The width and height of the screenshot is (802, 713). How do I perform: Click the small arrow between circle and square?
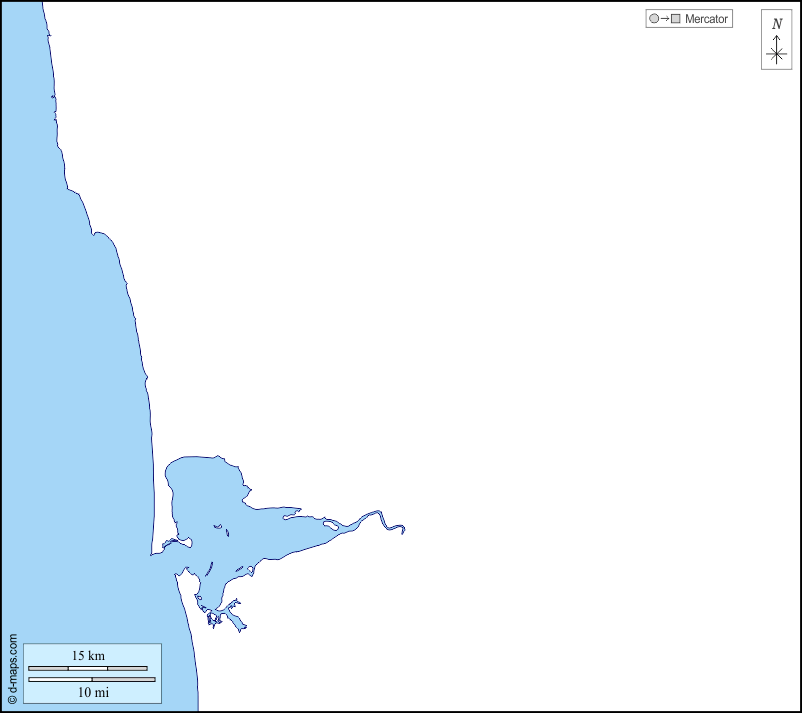(665, 19)
